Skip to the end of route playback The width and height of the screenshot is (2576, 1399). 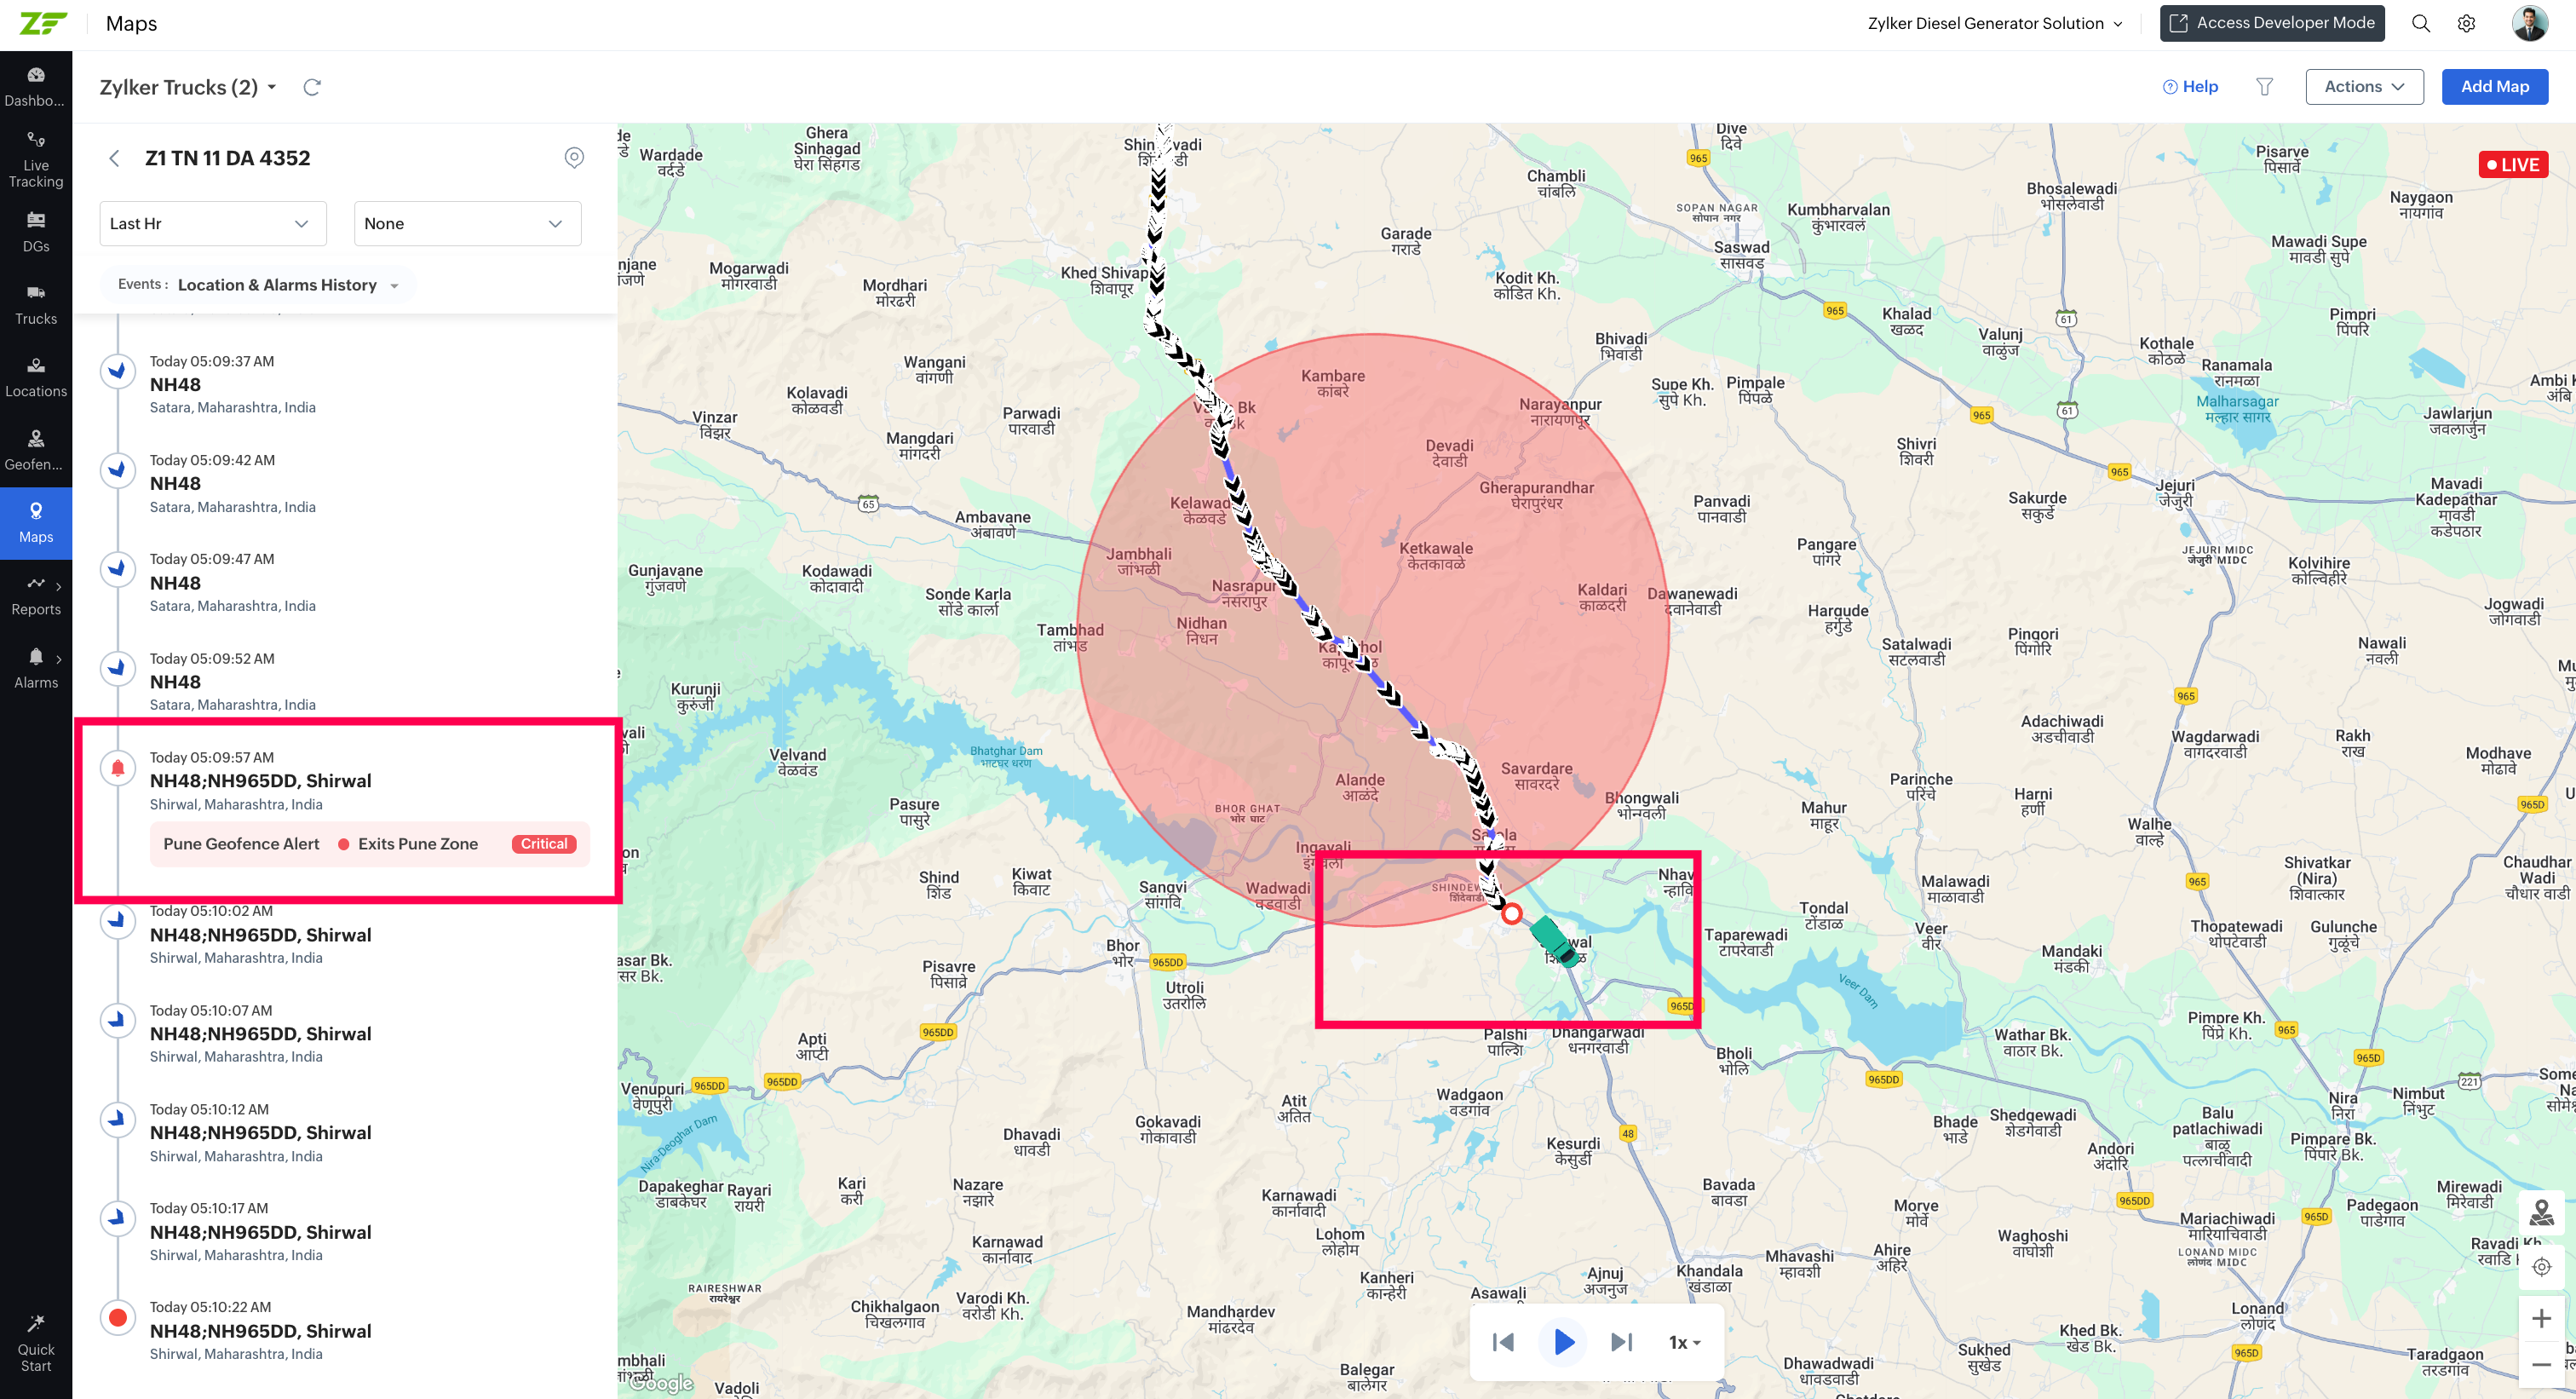tap(1621, 1342)
